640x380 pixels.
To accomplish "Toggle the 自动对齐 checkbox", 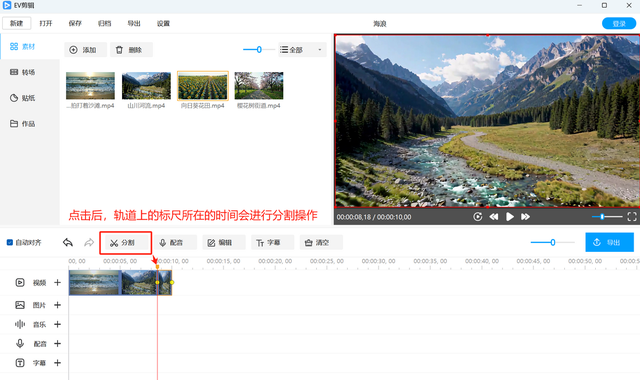I will [10, 242].
